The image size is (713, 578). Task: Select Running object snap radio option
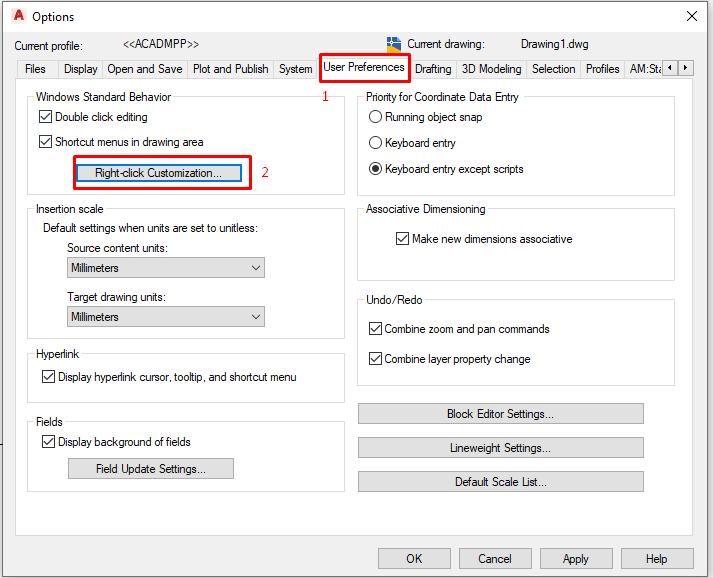point(376,117)
